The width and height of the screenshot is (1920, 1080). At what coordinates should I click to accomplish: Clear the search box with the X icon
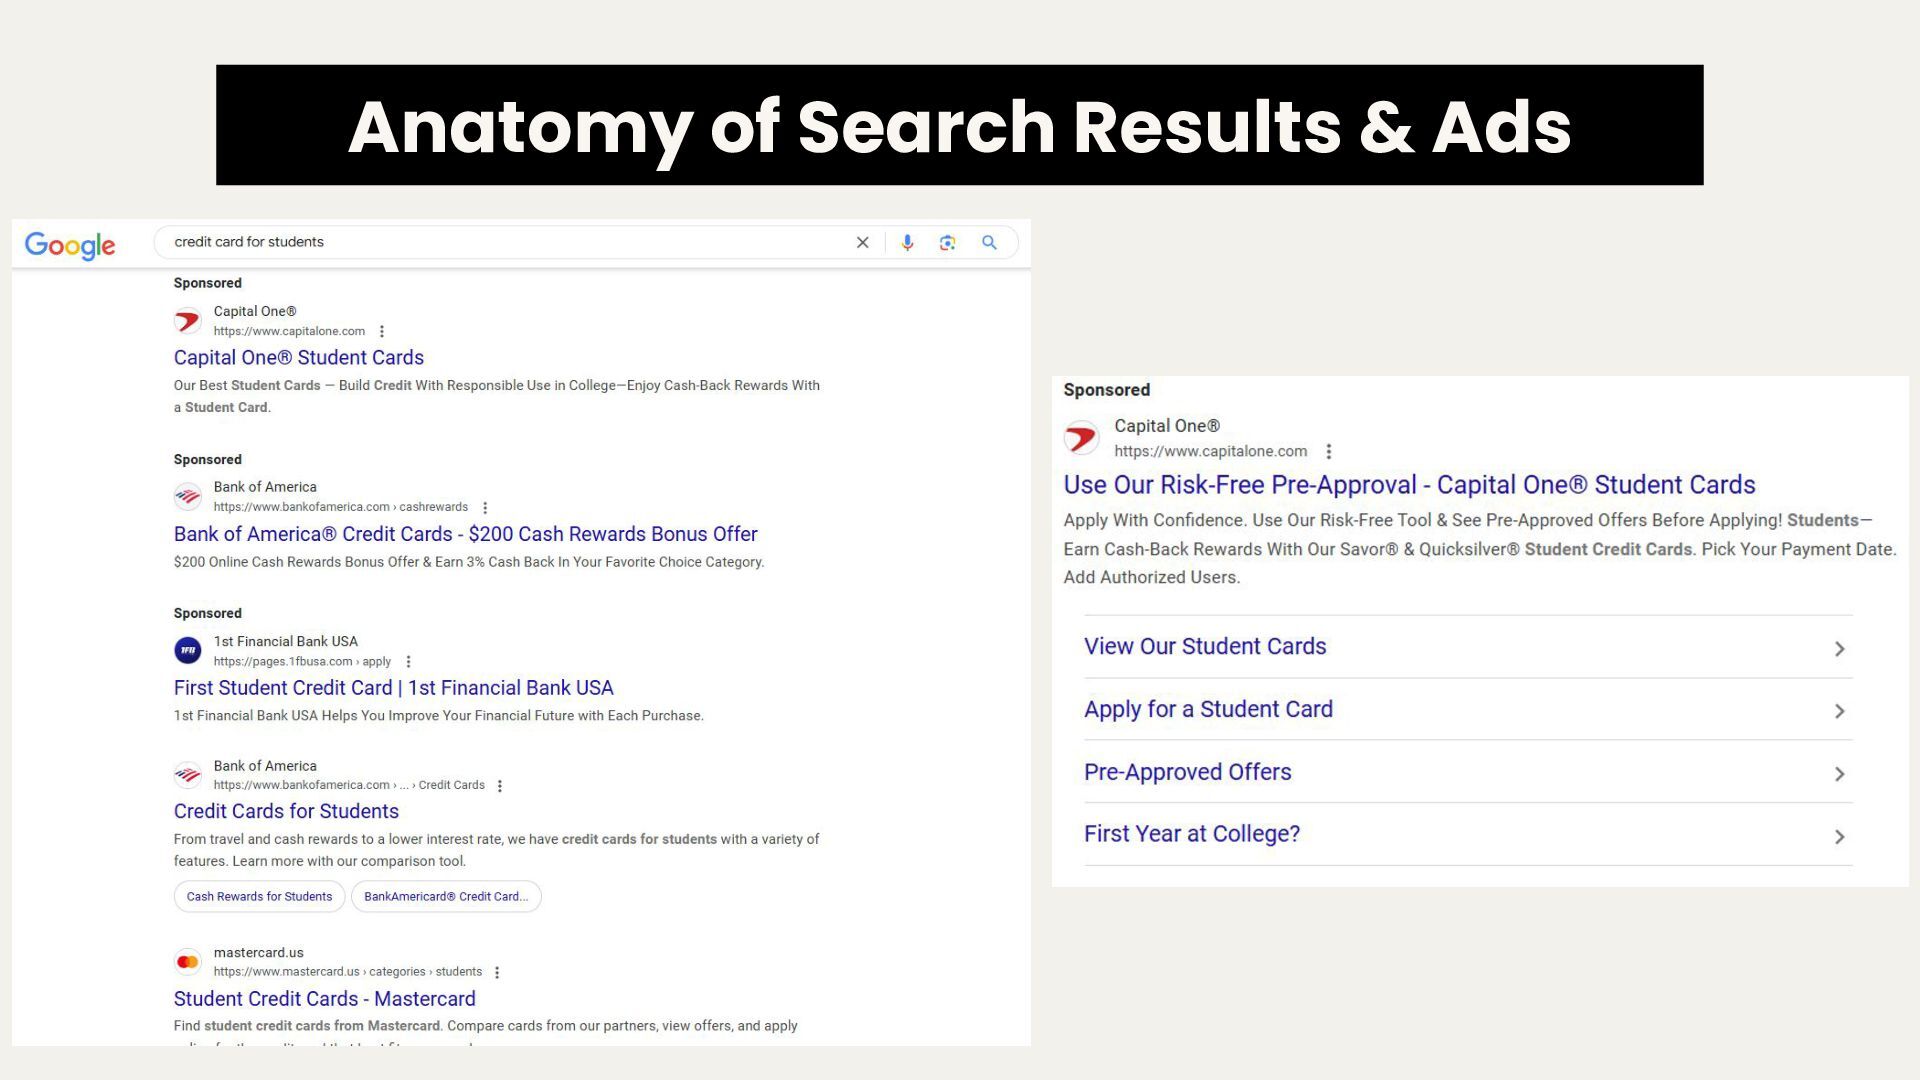(x=862, y=243)
